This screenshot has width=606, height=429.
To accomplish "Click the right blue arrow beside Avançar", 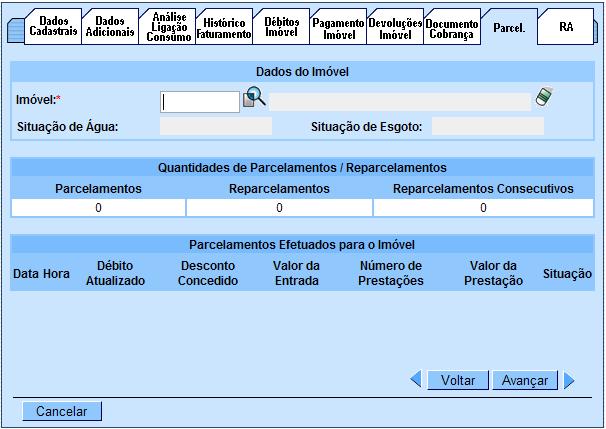I will 569,380.
